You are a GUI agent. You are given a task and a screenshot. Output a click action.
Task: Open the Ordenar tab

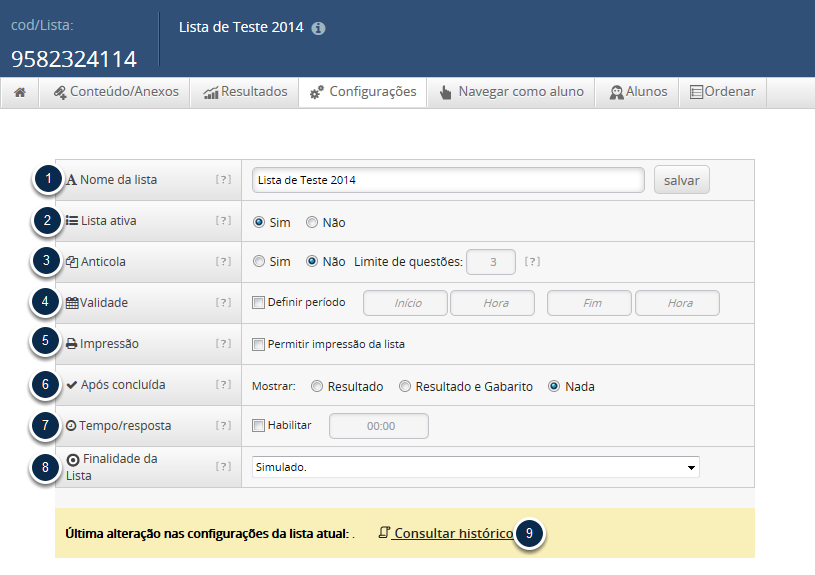point(723,92)
